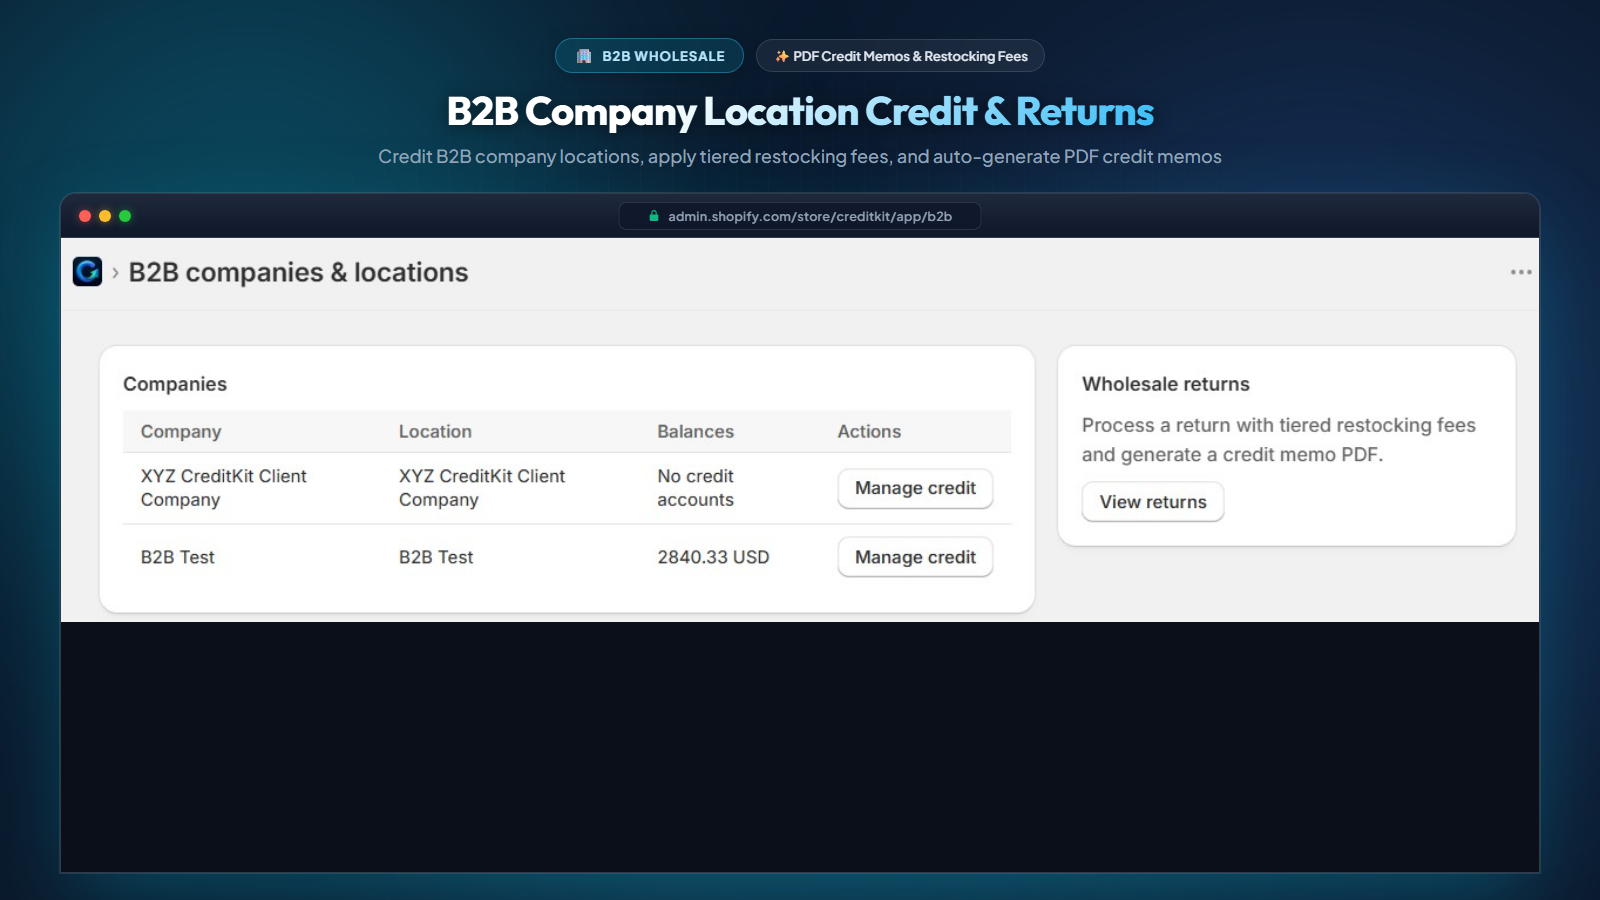1600x900 pixels.
Task: Click the 2840.33 USD balance
Action: 713,557
